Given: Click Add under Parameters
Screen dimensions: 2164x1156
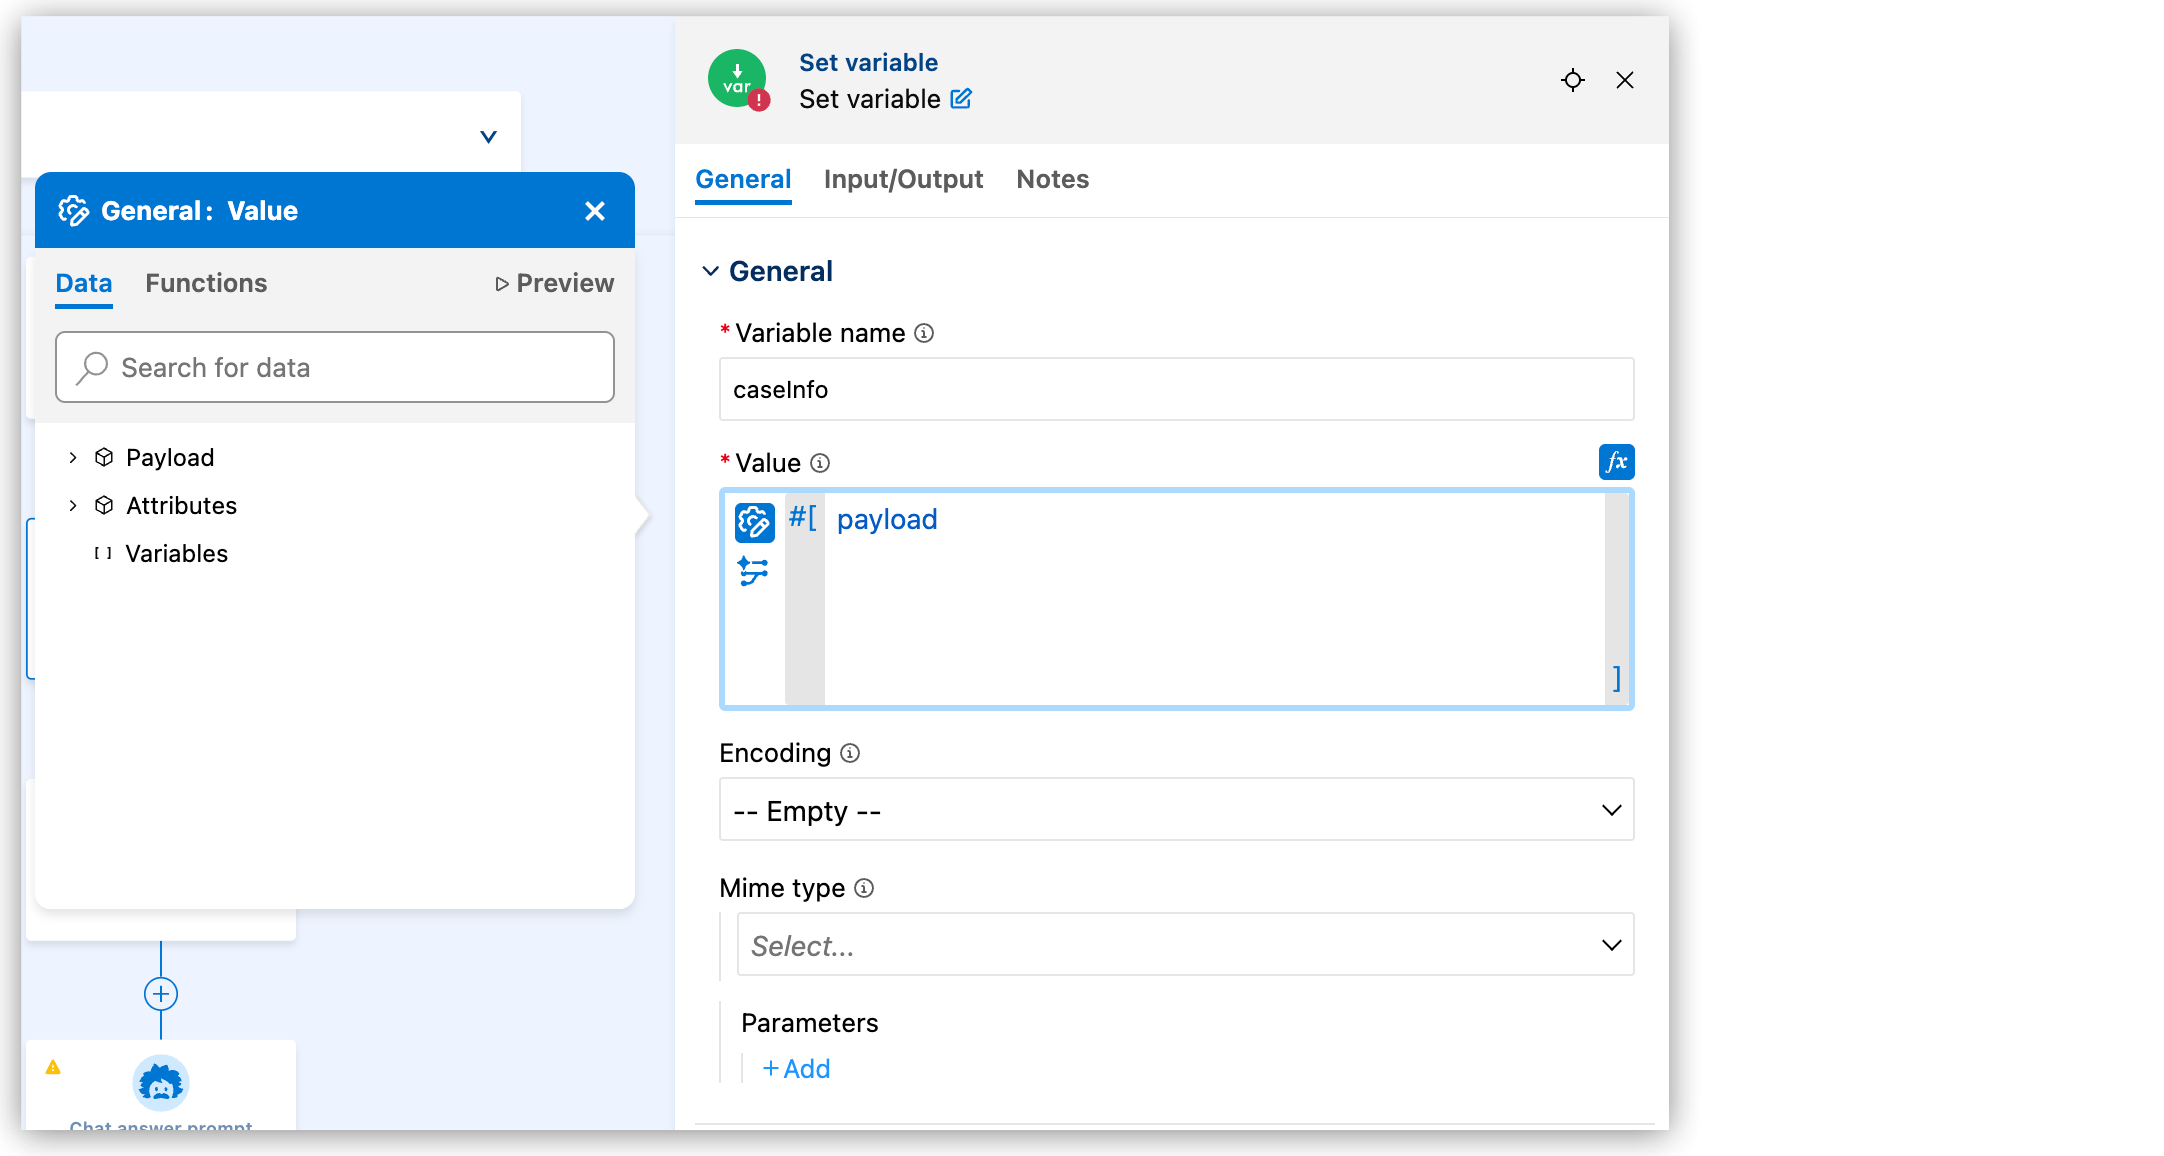Looking at the screenshot, I should [796, 1068].
